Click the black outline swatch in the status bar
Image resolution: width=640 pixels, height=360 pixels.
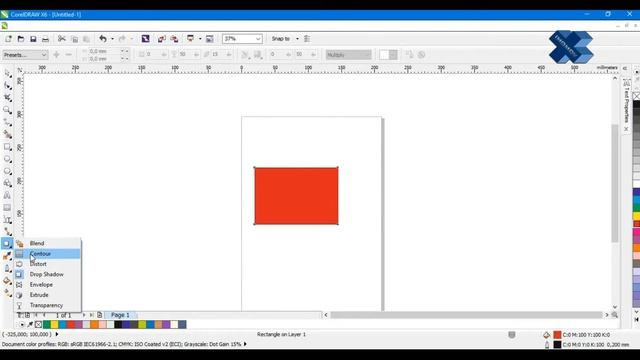click(558, 344)
